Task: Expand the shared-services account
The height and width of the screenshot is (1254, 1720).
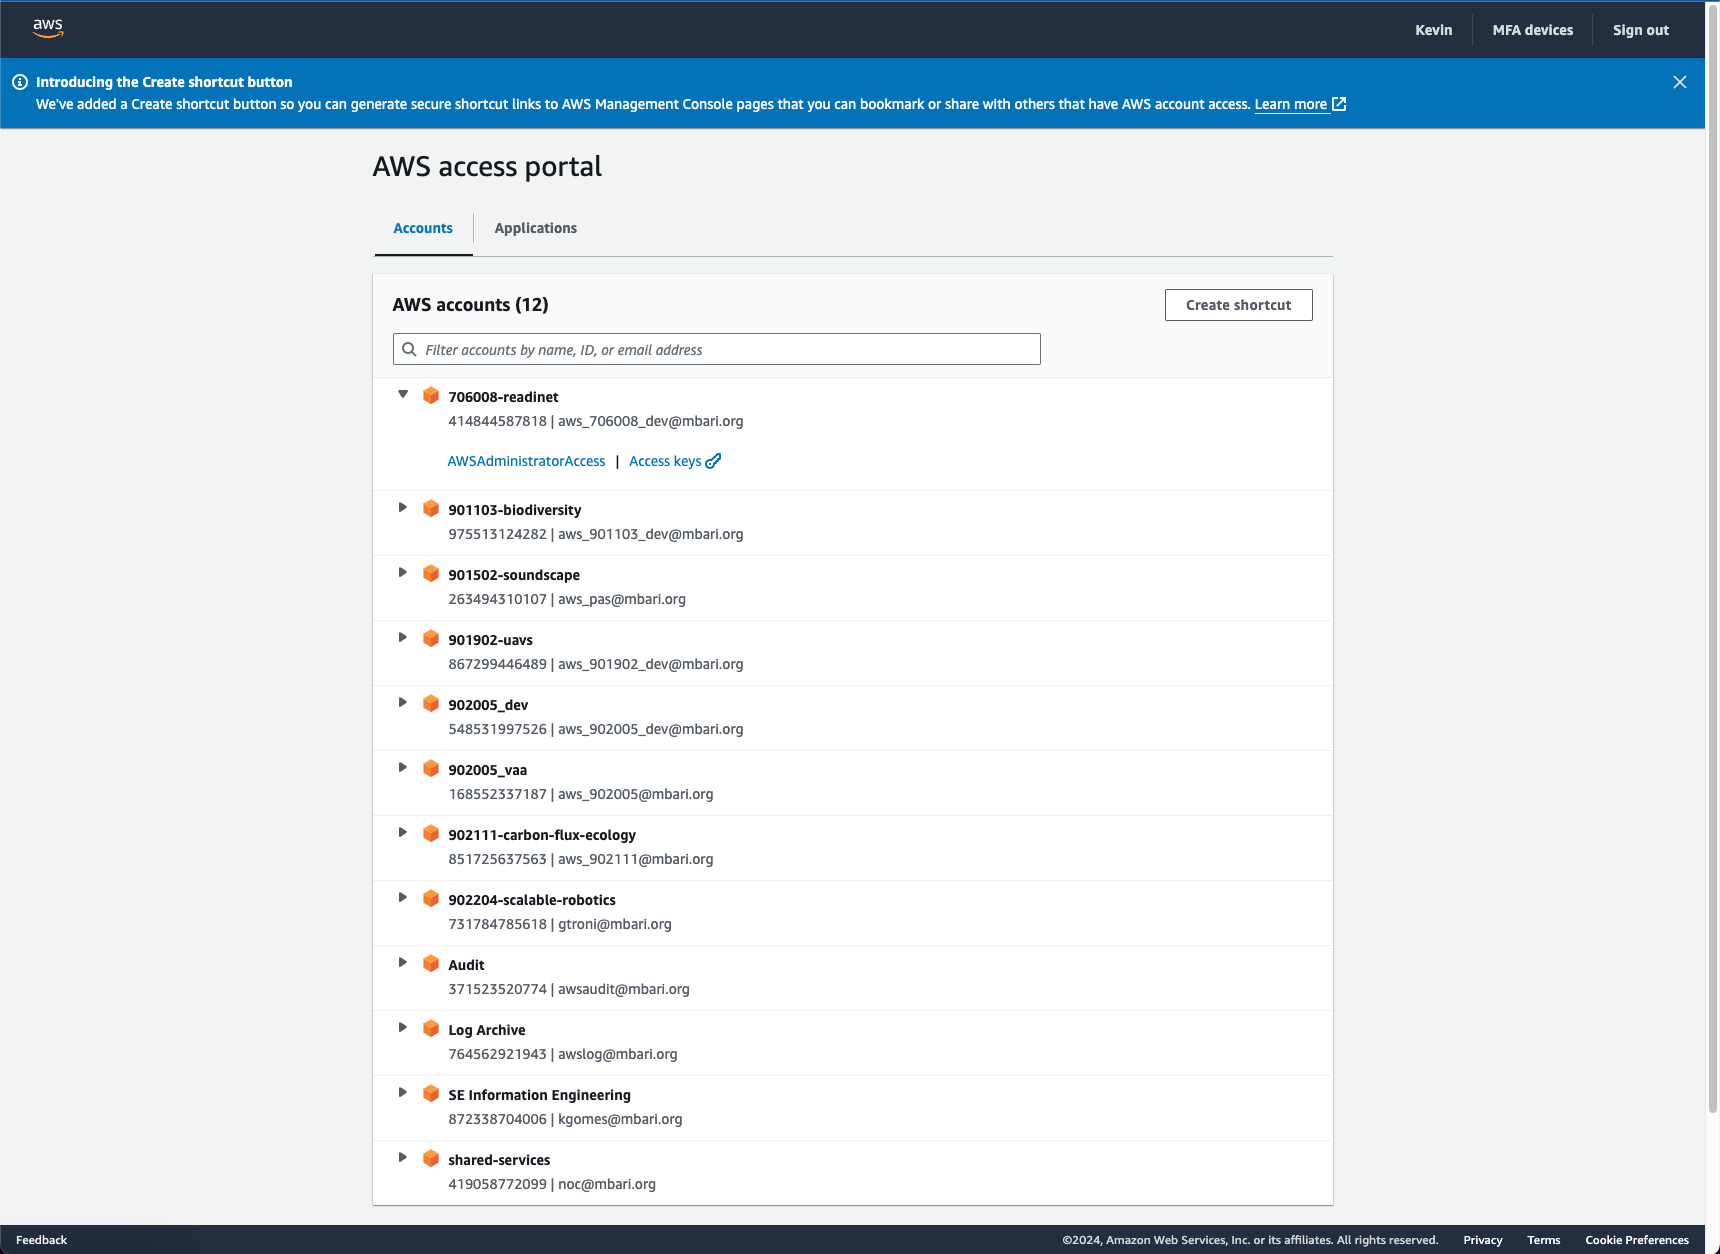Action: pyautogui.click(x=403, y=1157)
